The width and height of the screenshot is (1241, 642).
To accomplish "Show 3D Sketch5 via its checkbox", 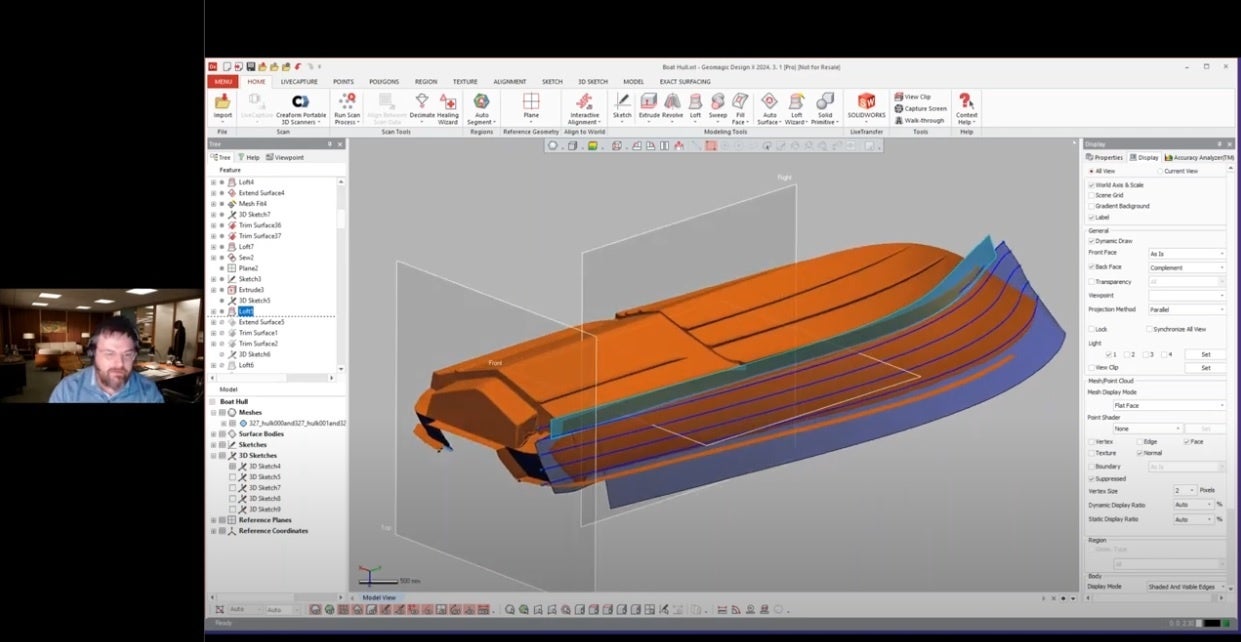I will coord(233,477).
